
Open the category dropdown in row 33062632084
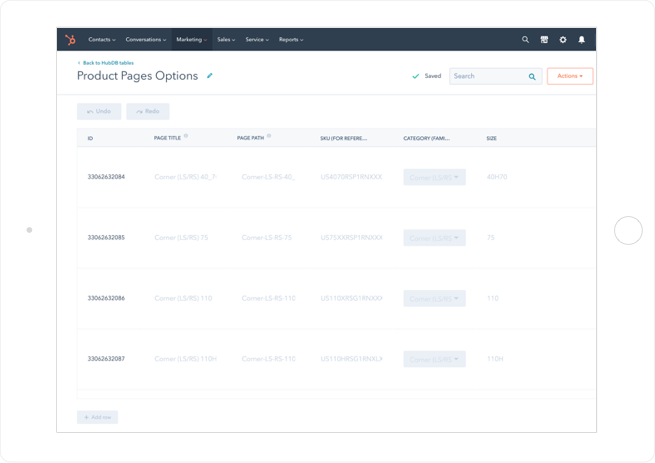tap(434, 177)
